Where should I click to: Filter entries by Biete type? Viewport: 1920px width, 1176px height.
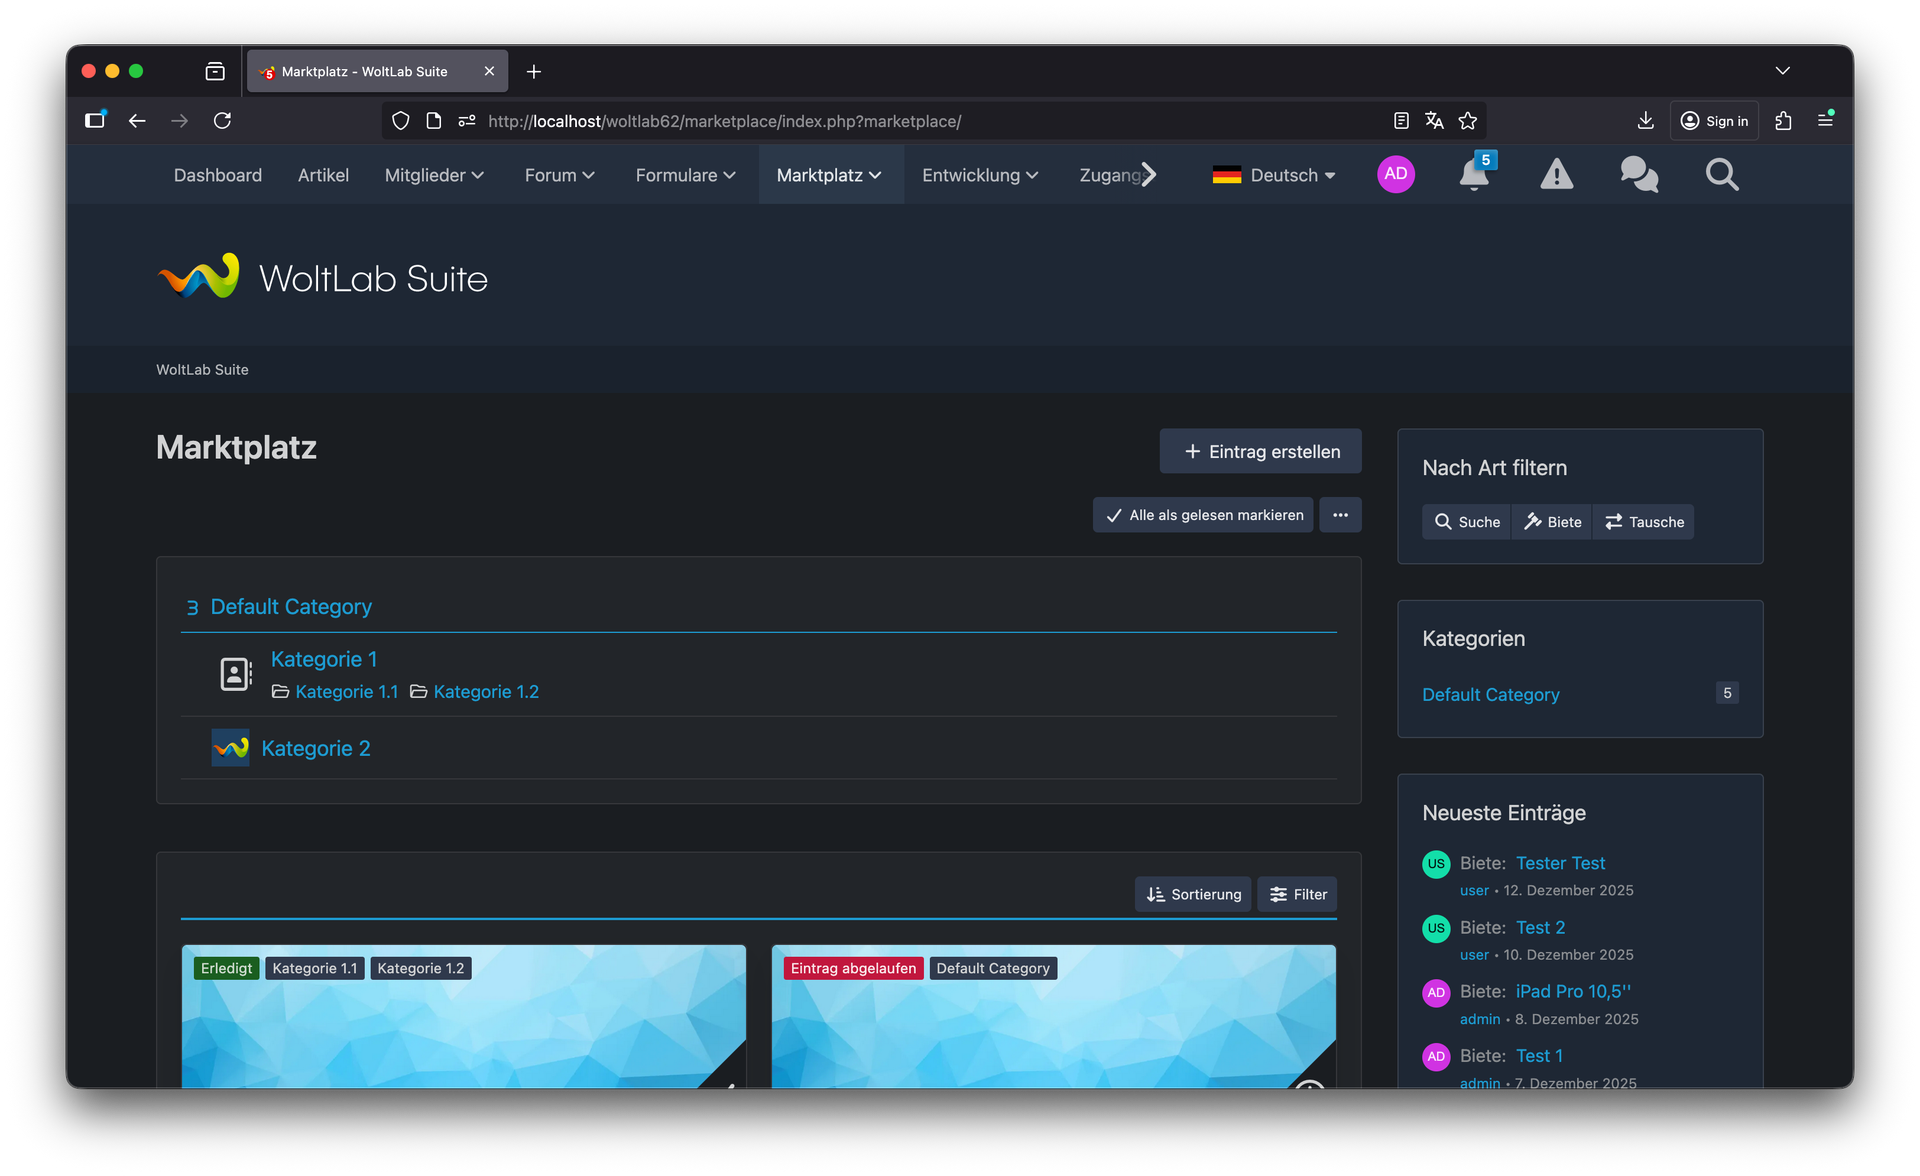1552,522
